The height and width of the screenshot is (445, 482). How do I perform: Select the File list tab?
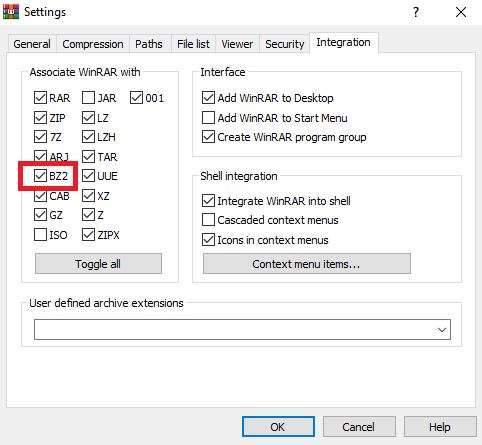click(x=193, y=44)
